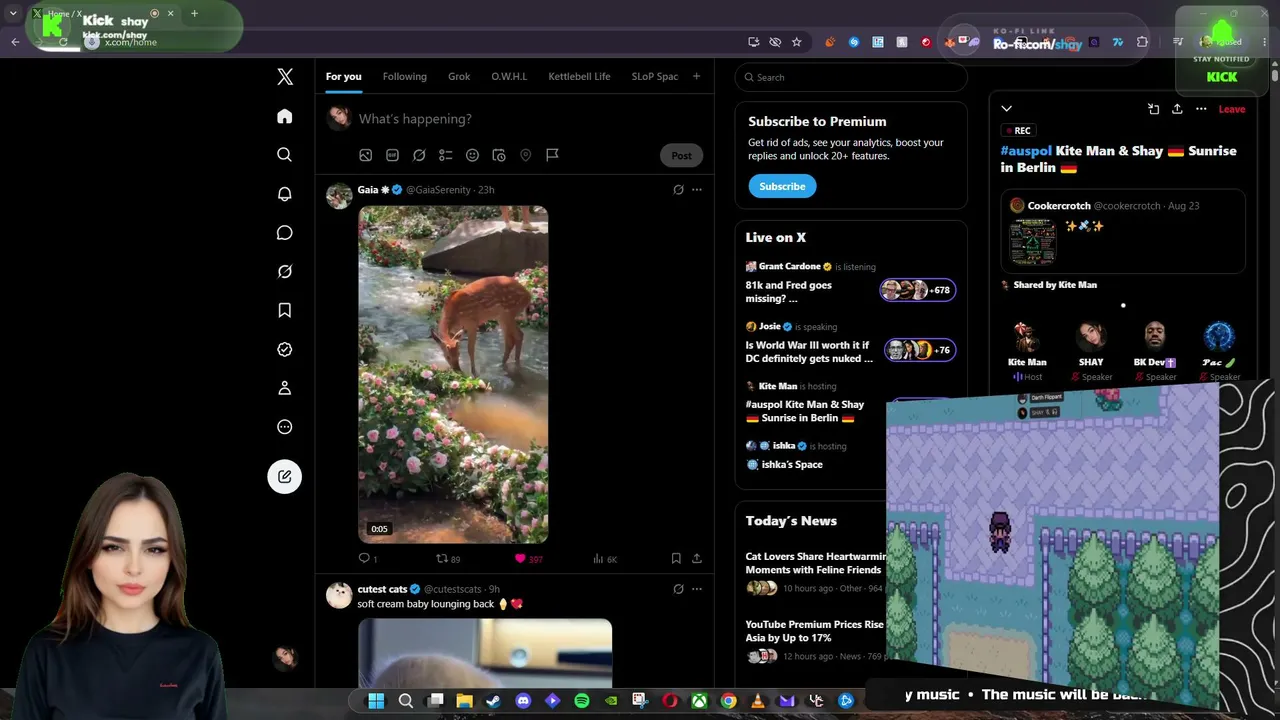Open Chrome extensions puzzle icon

point(1142,42)
